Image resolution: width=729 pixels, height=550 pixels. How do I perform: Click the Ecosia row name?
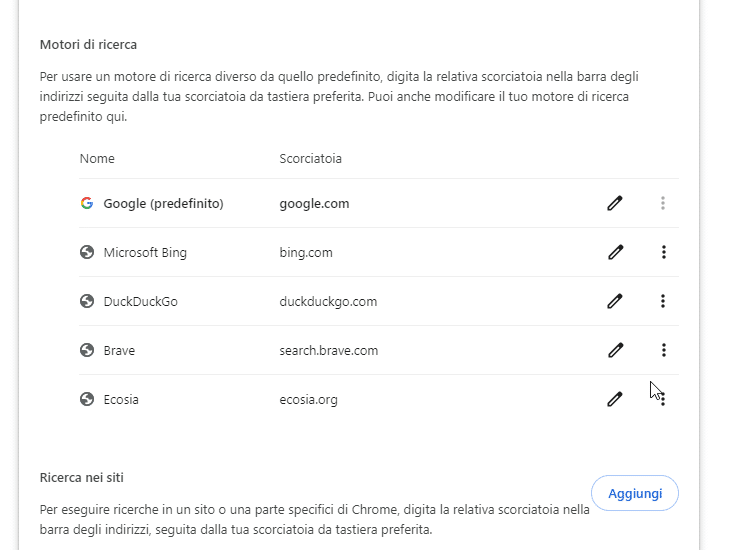click(x=121, y=399)
